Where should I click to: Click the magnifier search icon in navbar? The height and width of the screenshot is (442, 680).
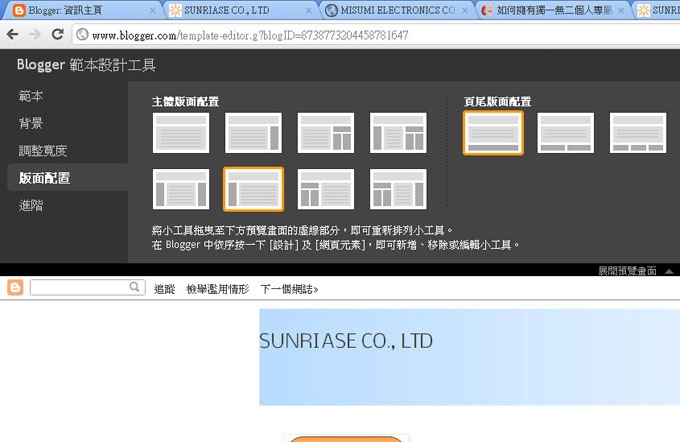point(134,287)
